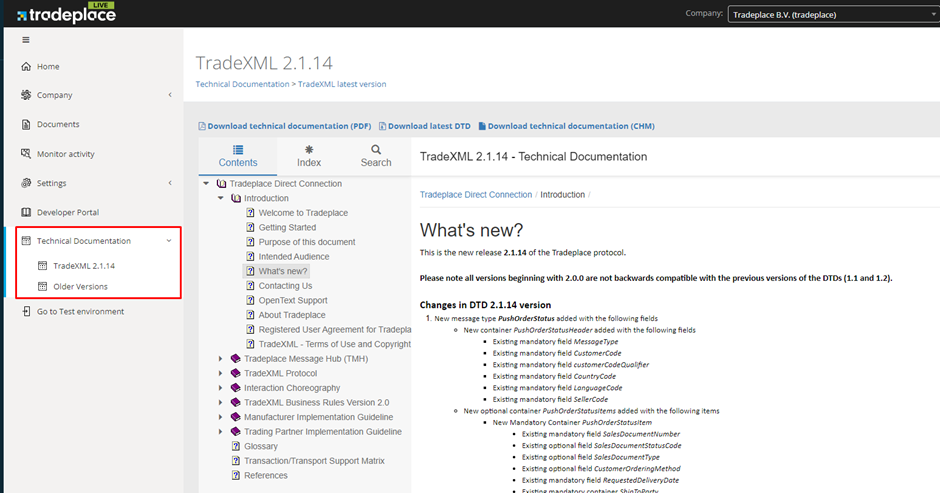Expand Tradeplace Message Hub (TMH) node

[x=222, y=358]
